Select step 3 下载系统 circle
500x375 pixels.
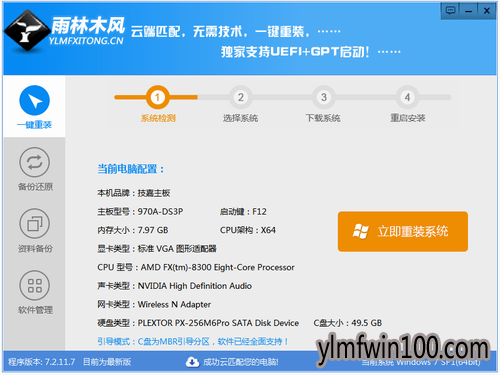pyautogui.click(x=324, y=97)
